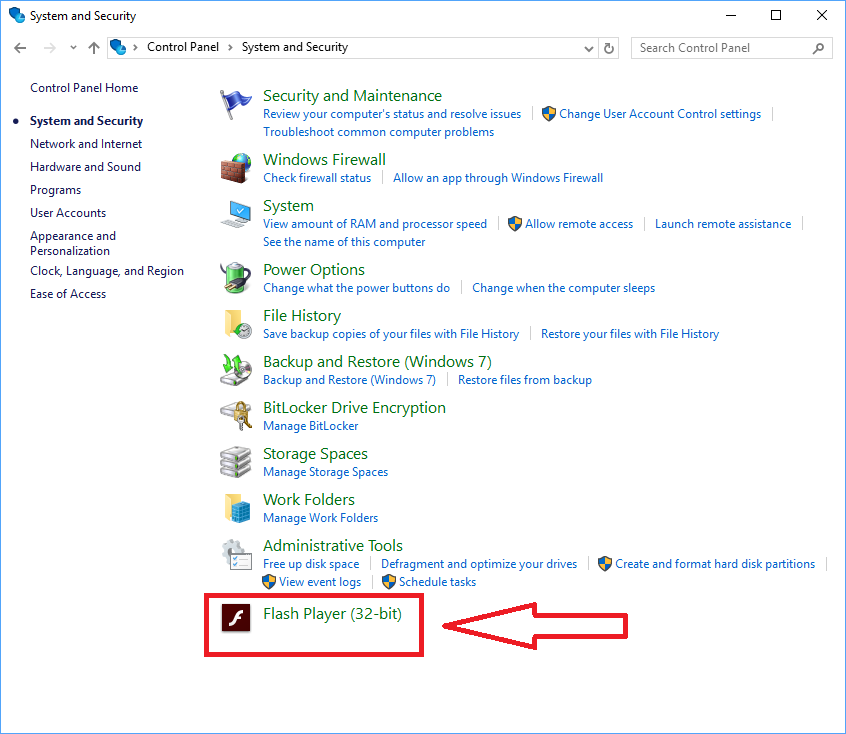Go to Control Panel Home
This screenshot has height=734, width=846.
coord(84,88)
